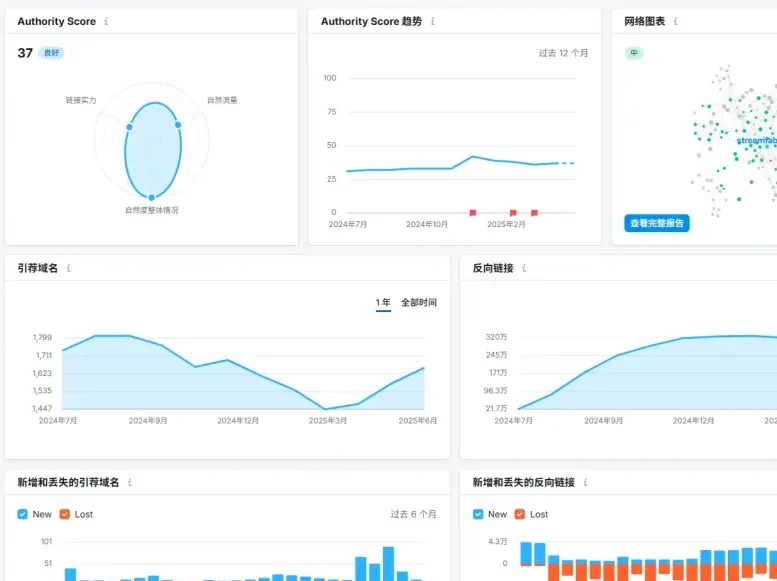Viewport: 777px width, 581px height.
Task: Click 查看完整报告 button
Action: click(x=657, y=223)
